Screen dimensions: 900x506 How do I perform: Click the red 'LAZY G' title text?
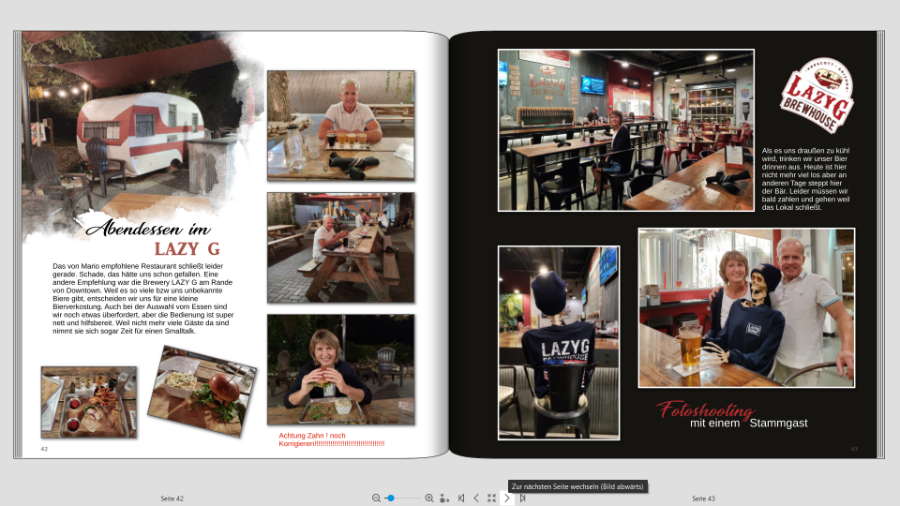click(187, 249)
